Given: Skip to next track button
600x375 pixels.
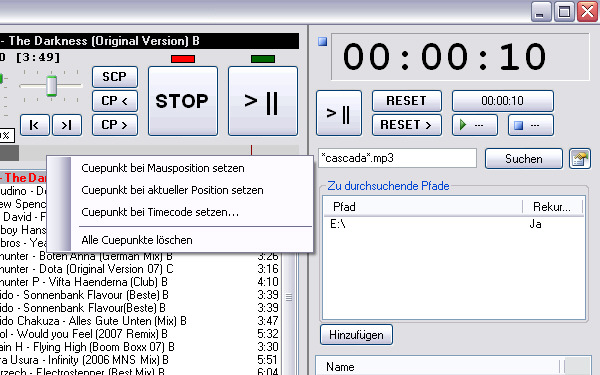Looking at the screenshot, I should (67, 125).
